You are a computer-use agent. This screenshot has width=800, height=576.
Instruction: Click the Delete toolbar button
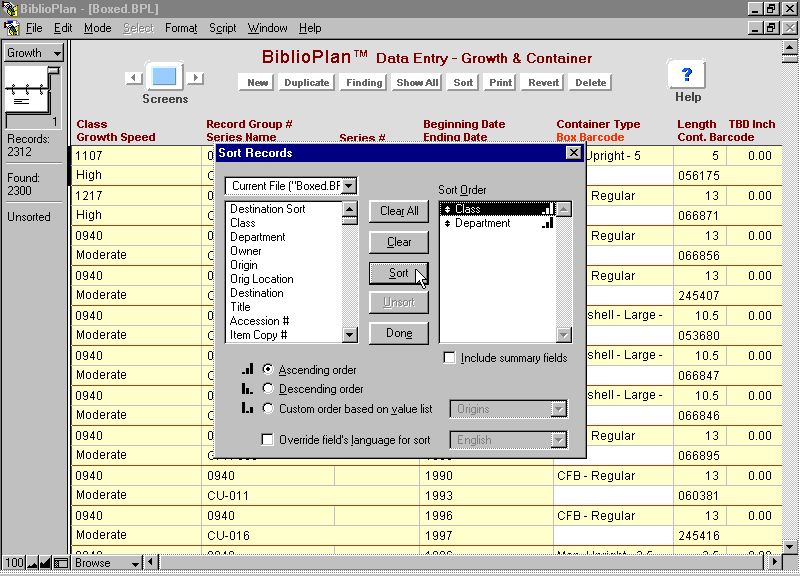click(x=590, y=82)
